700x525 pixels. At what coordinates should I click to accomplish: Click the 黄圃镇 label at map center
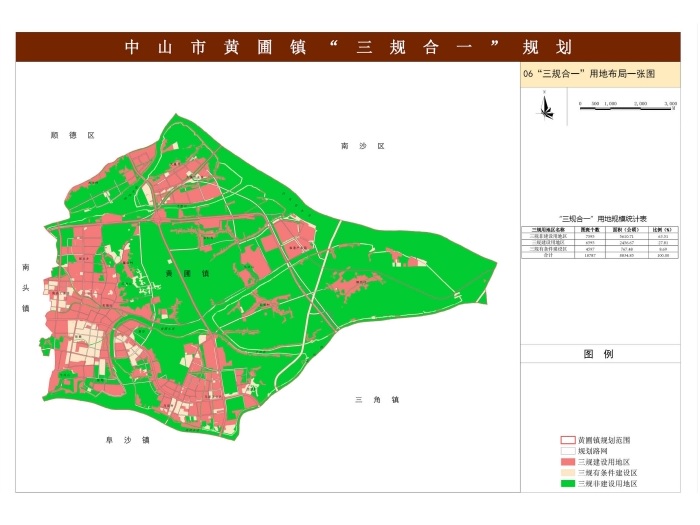coord(186,272)
